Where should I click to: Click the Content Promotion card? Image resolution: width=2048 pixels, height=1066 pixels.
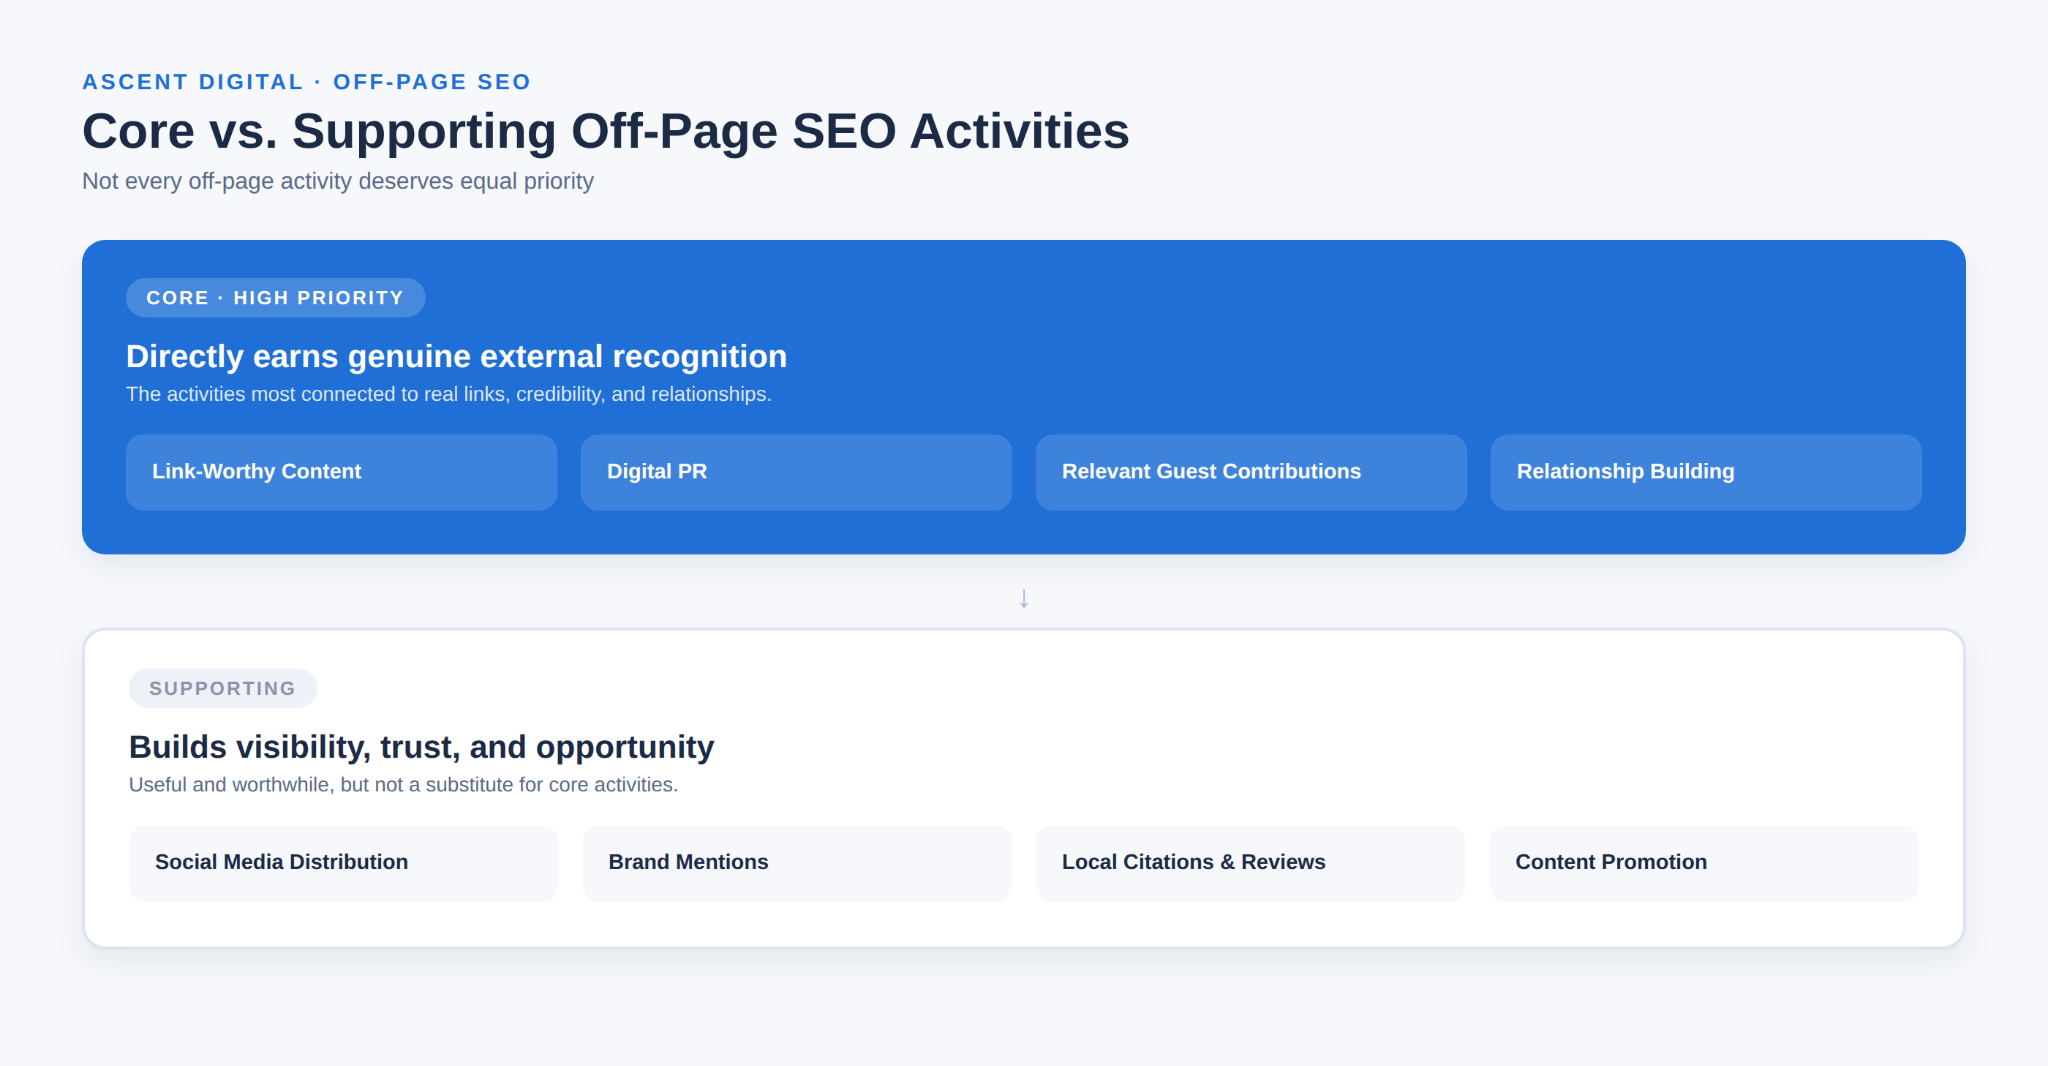pos(1704,863)
